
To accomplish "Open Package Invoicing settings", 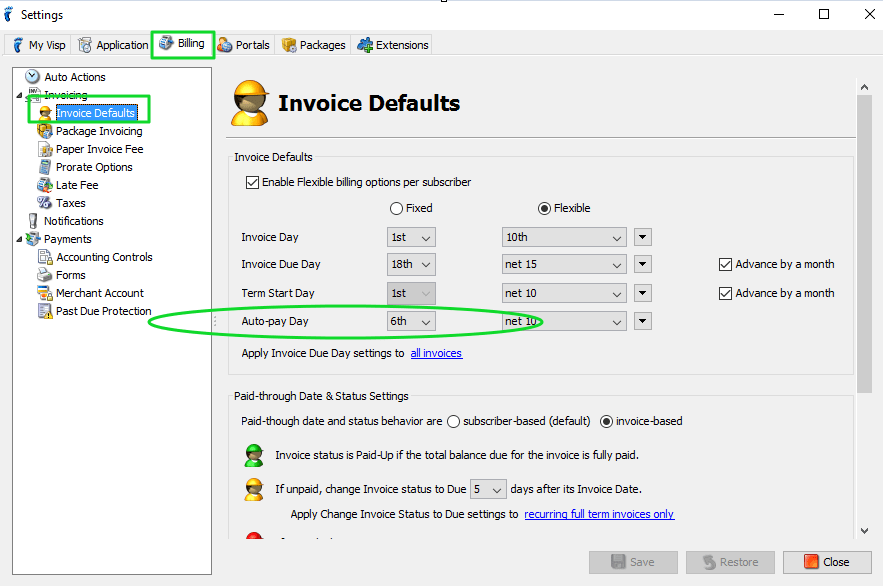I will [x=99, y=131].
